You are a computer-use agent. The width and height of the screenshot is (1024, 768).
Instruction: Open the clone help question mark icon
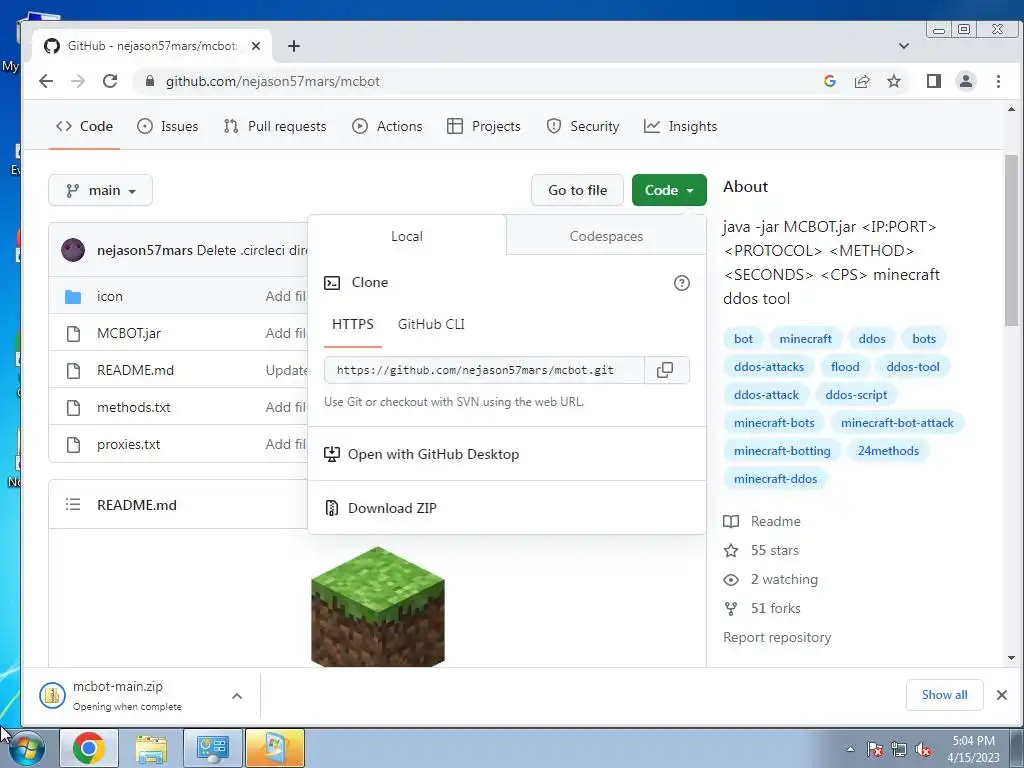pos(681,283)
